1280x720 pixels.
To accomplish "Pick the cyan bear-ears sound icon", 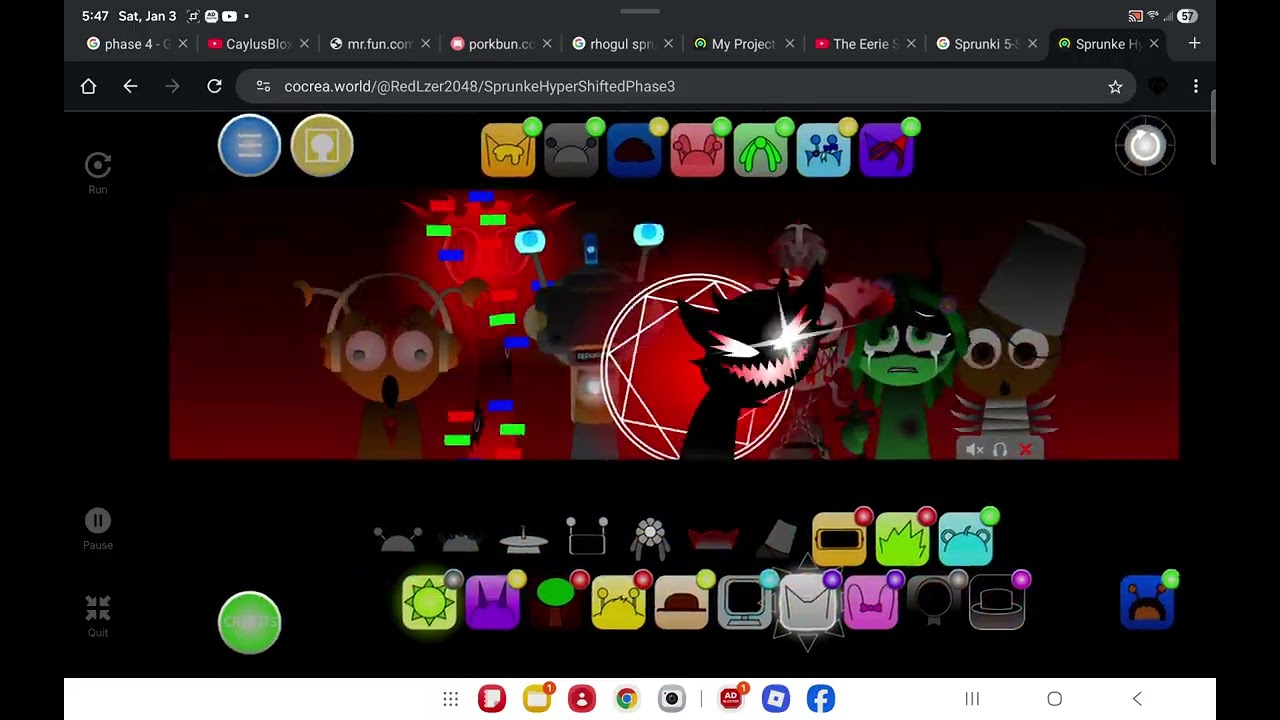I will 965,540.
